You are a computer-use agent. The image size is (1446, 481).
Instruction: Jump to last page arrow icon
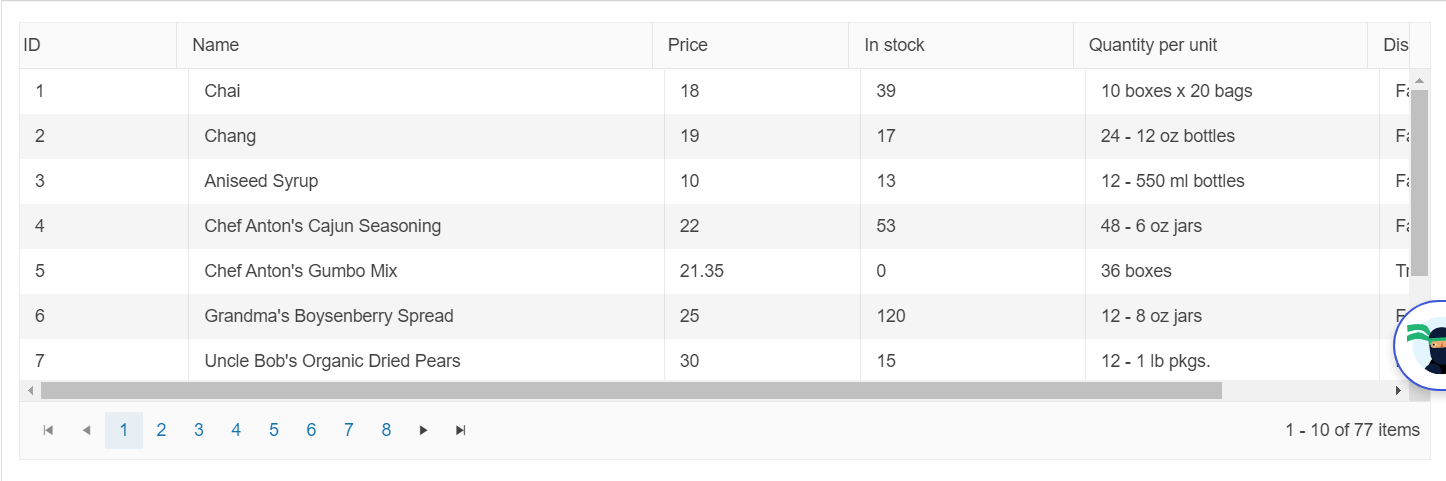(x=460, y=430)
